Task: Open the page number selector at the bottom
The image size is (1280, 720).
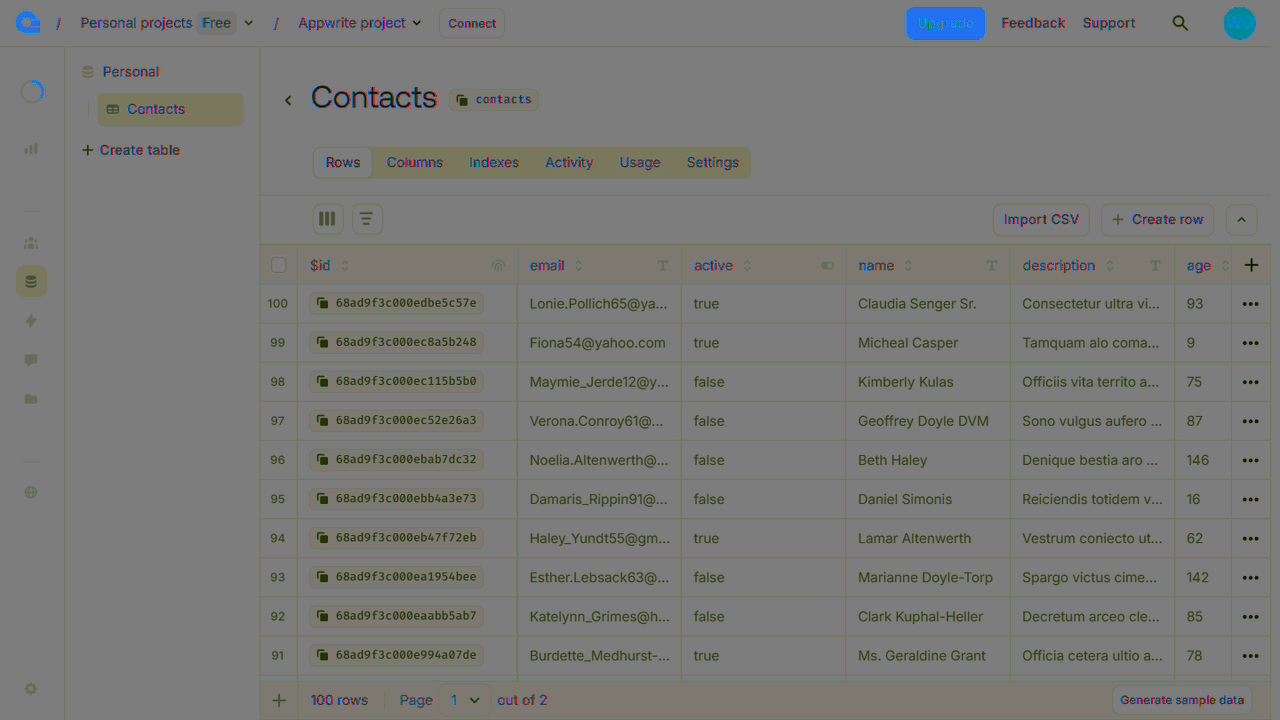Action: click(x=463, y=700)
